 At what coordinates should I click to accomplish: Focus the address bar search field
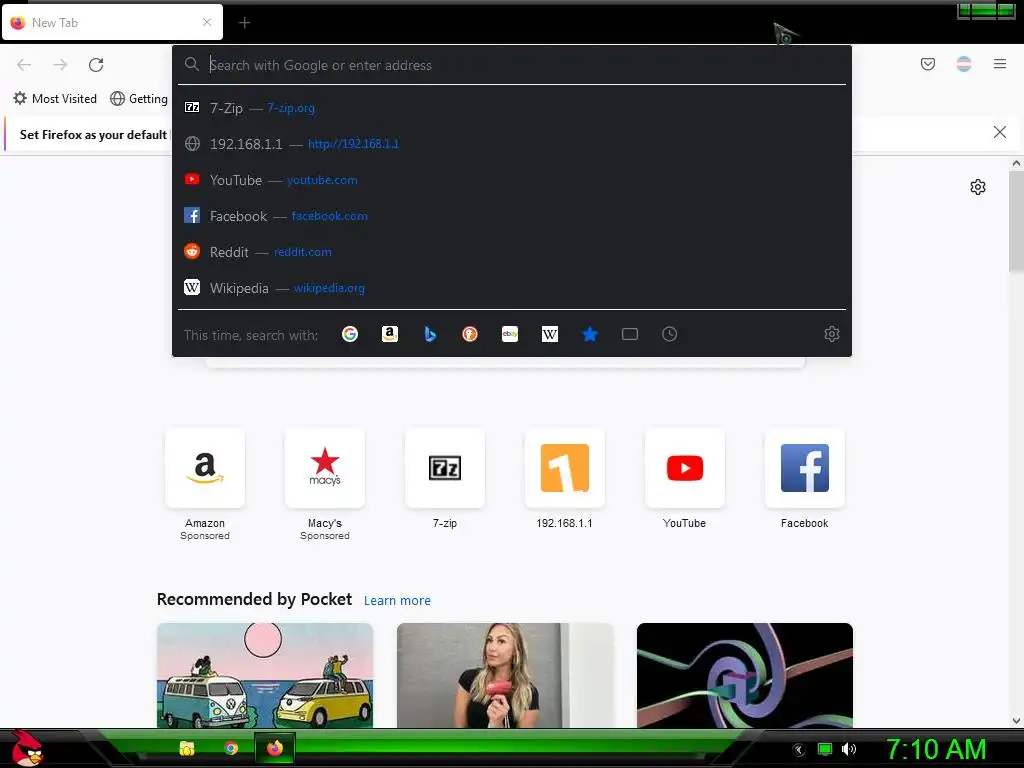[512, 65]
